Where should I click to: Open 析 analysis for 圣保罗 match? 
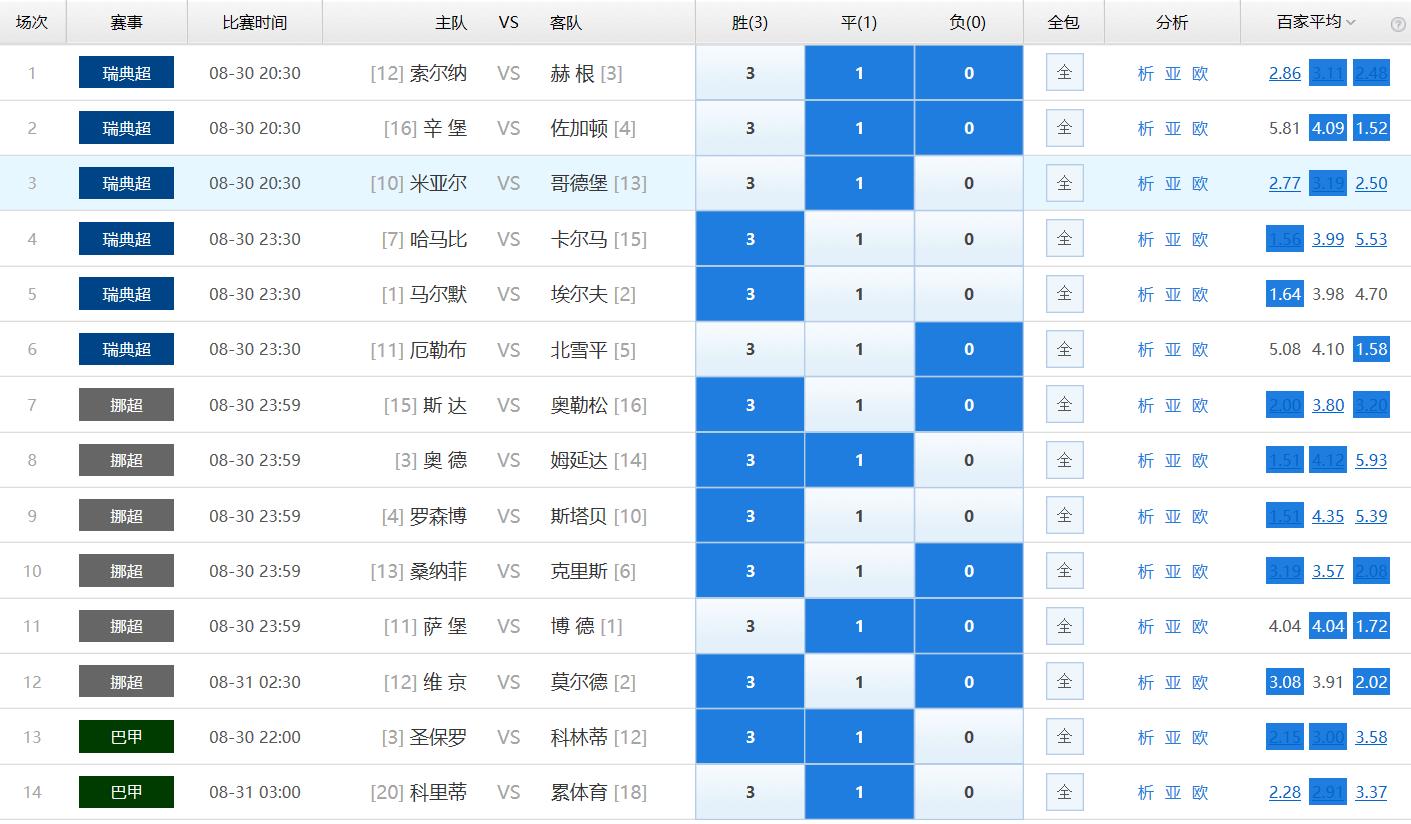(1146, 737)
